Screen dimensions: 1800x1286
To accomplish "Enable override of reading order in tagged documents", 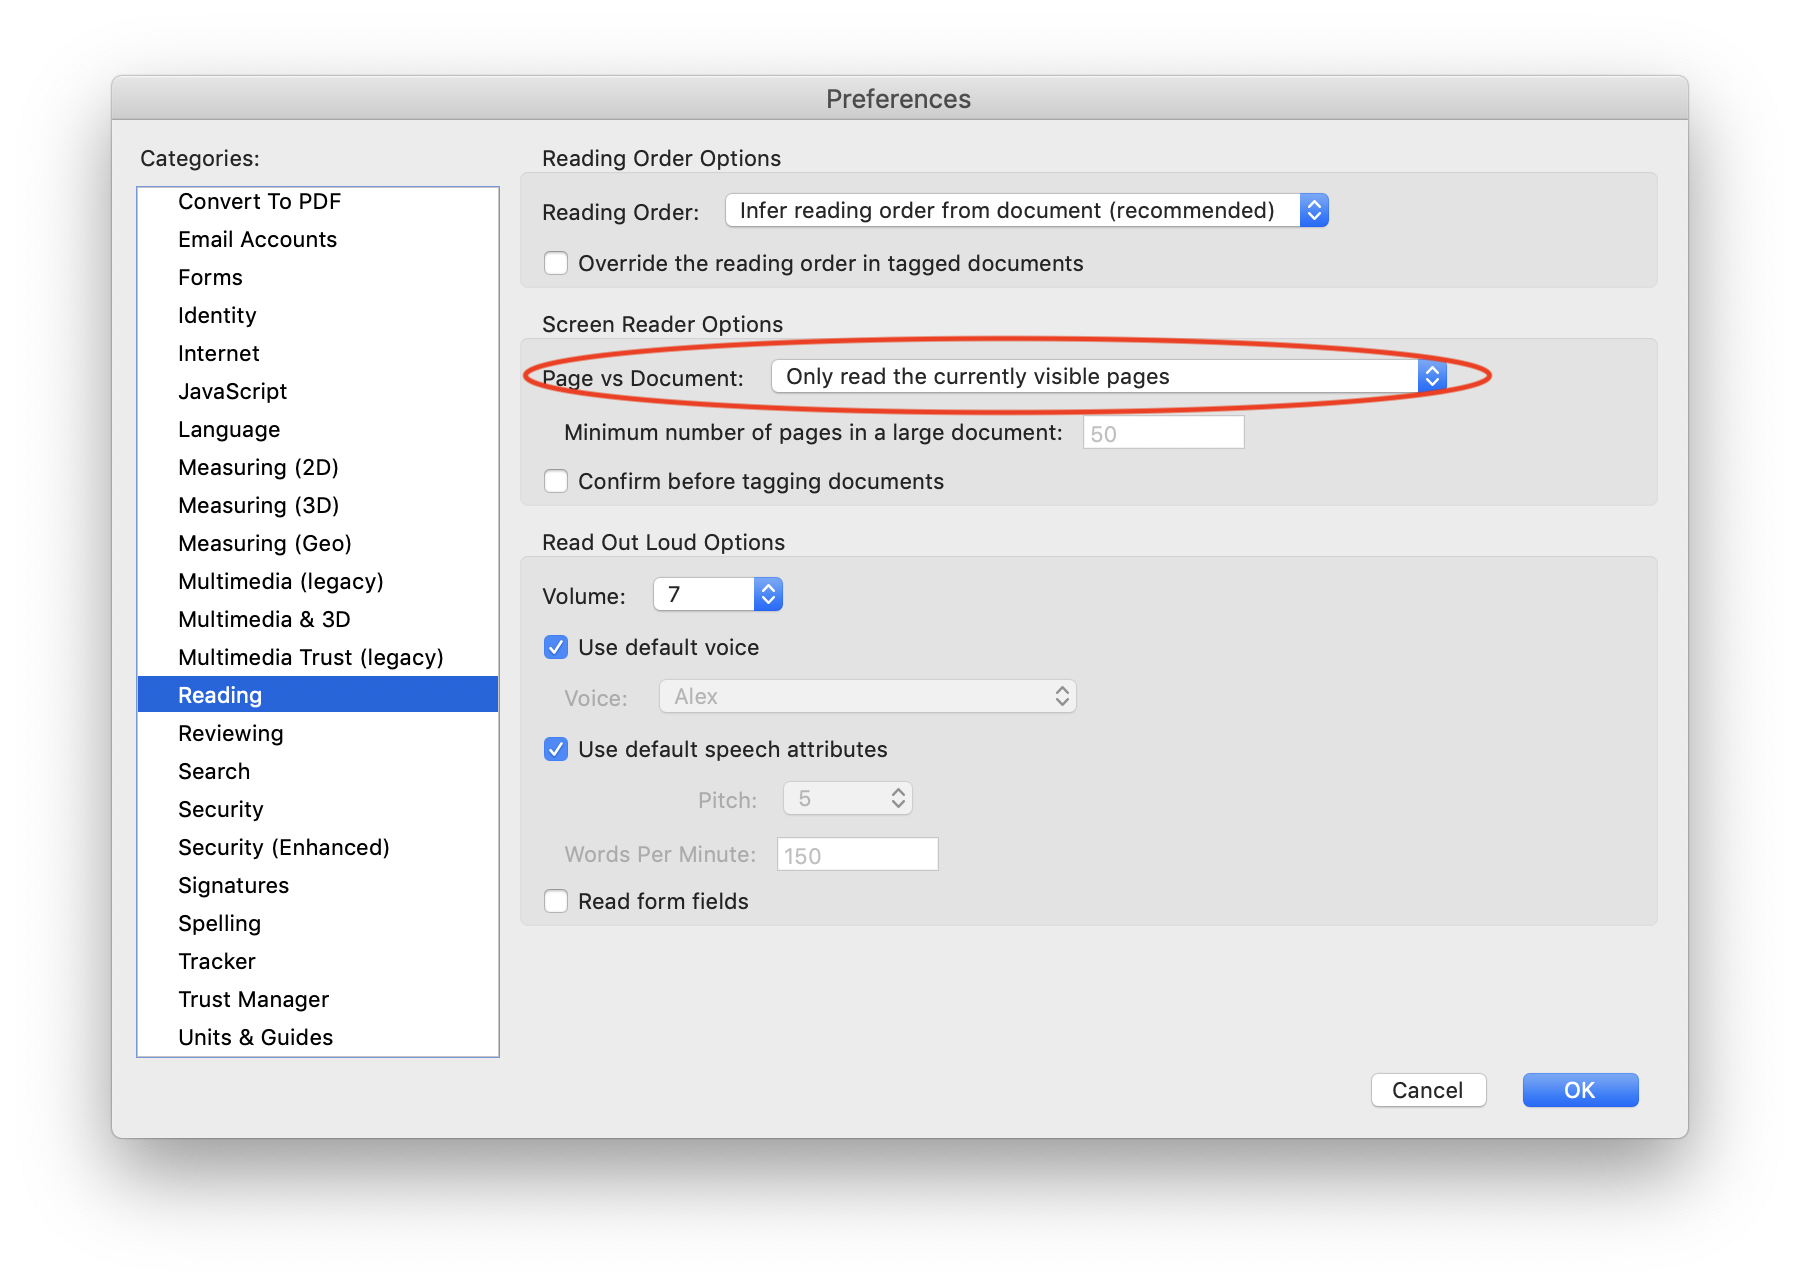I will click(556, 263).
